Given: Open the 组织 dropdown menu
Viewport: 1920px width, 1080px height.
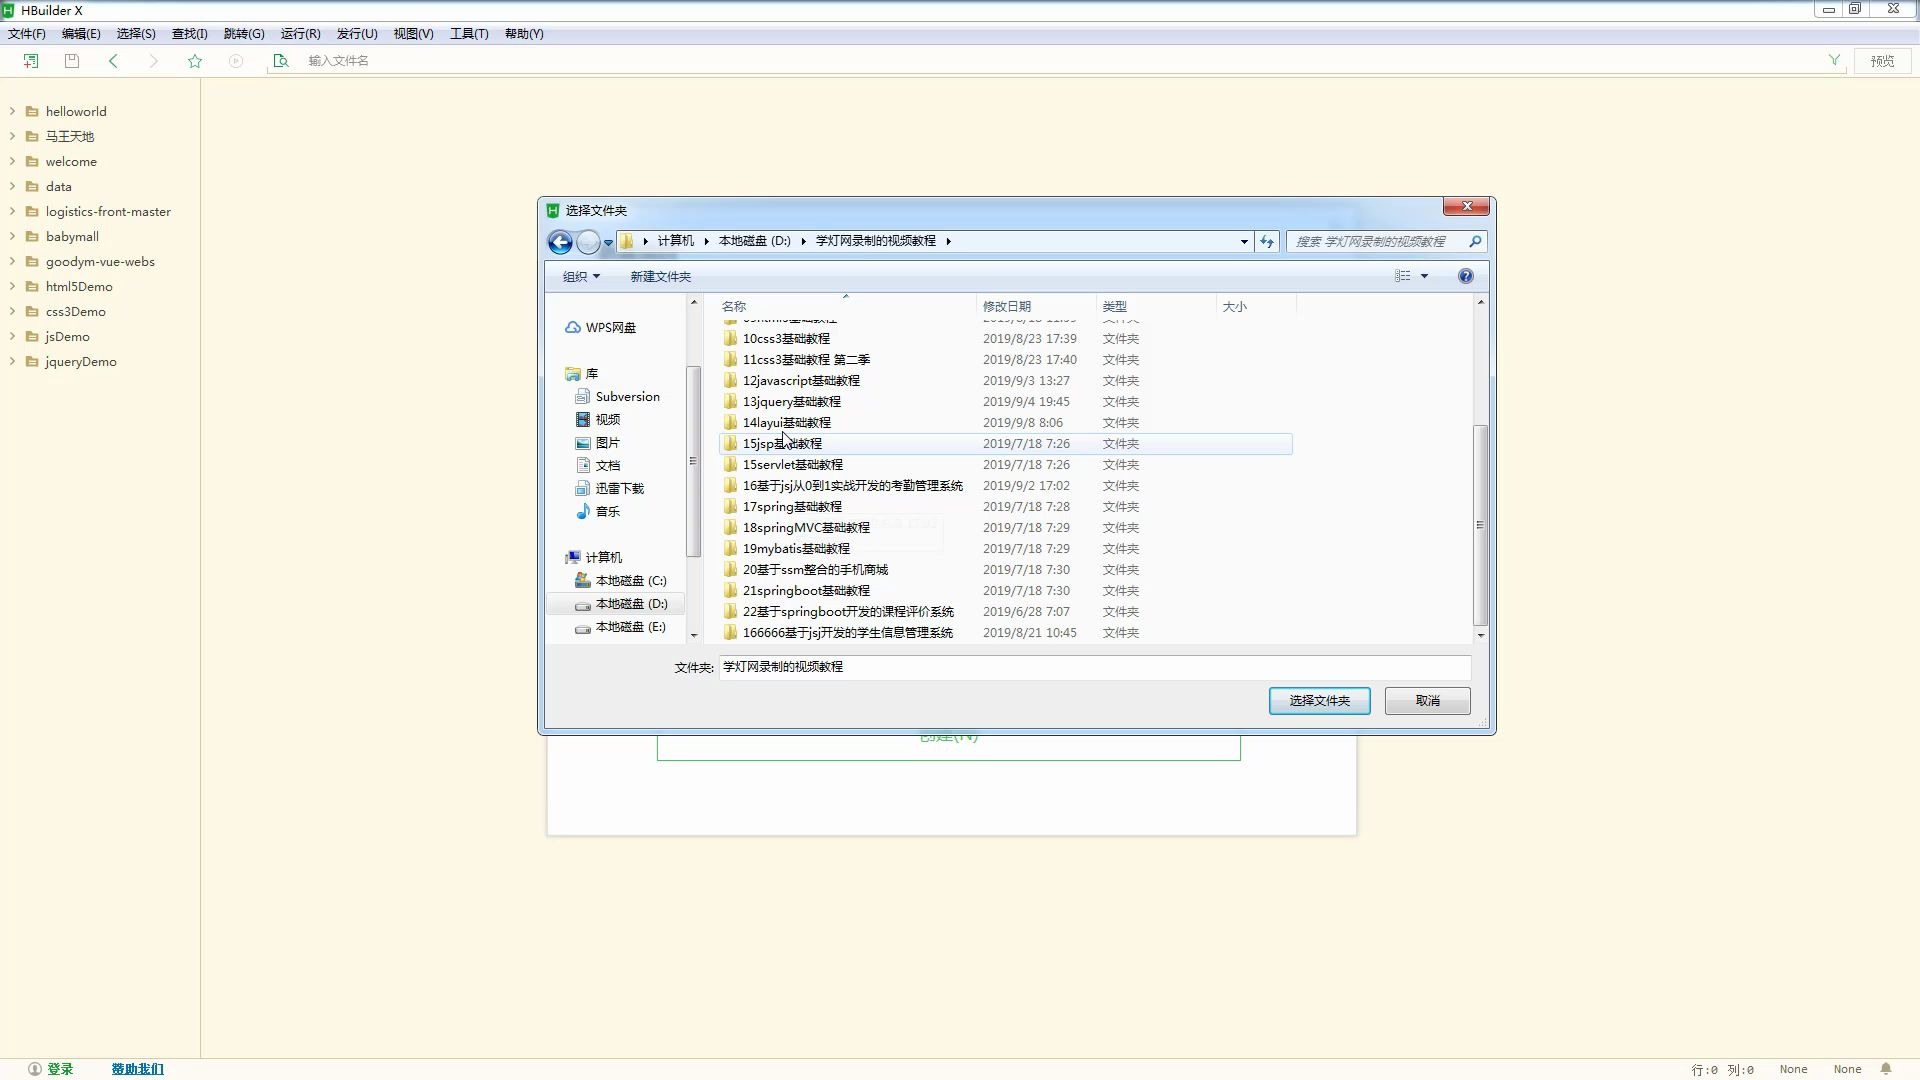Looking at the screenshot, I should pyautogui.click(x=581, y=277).
